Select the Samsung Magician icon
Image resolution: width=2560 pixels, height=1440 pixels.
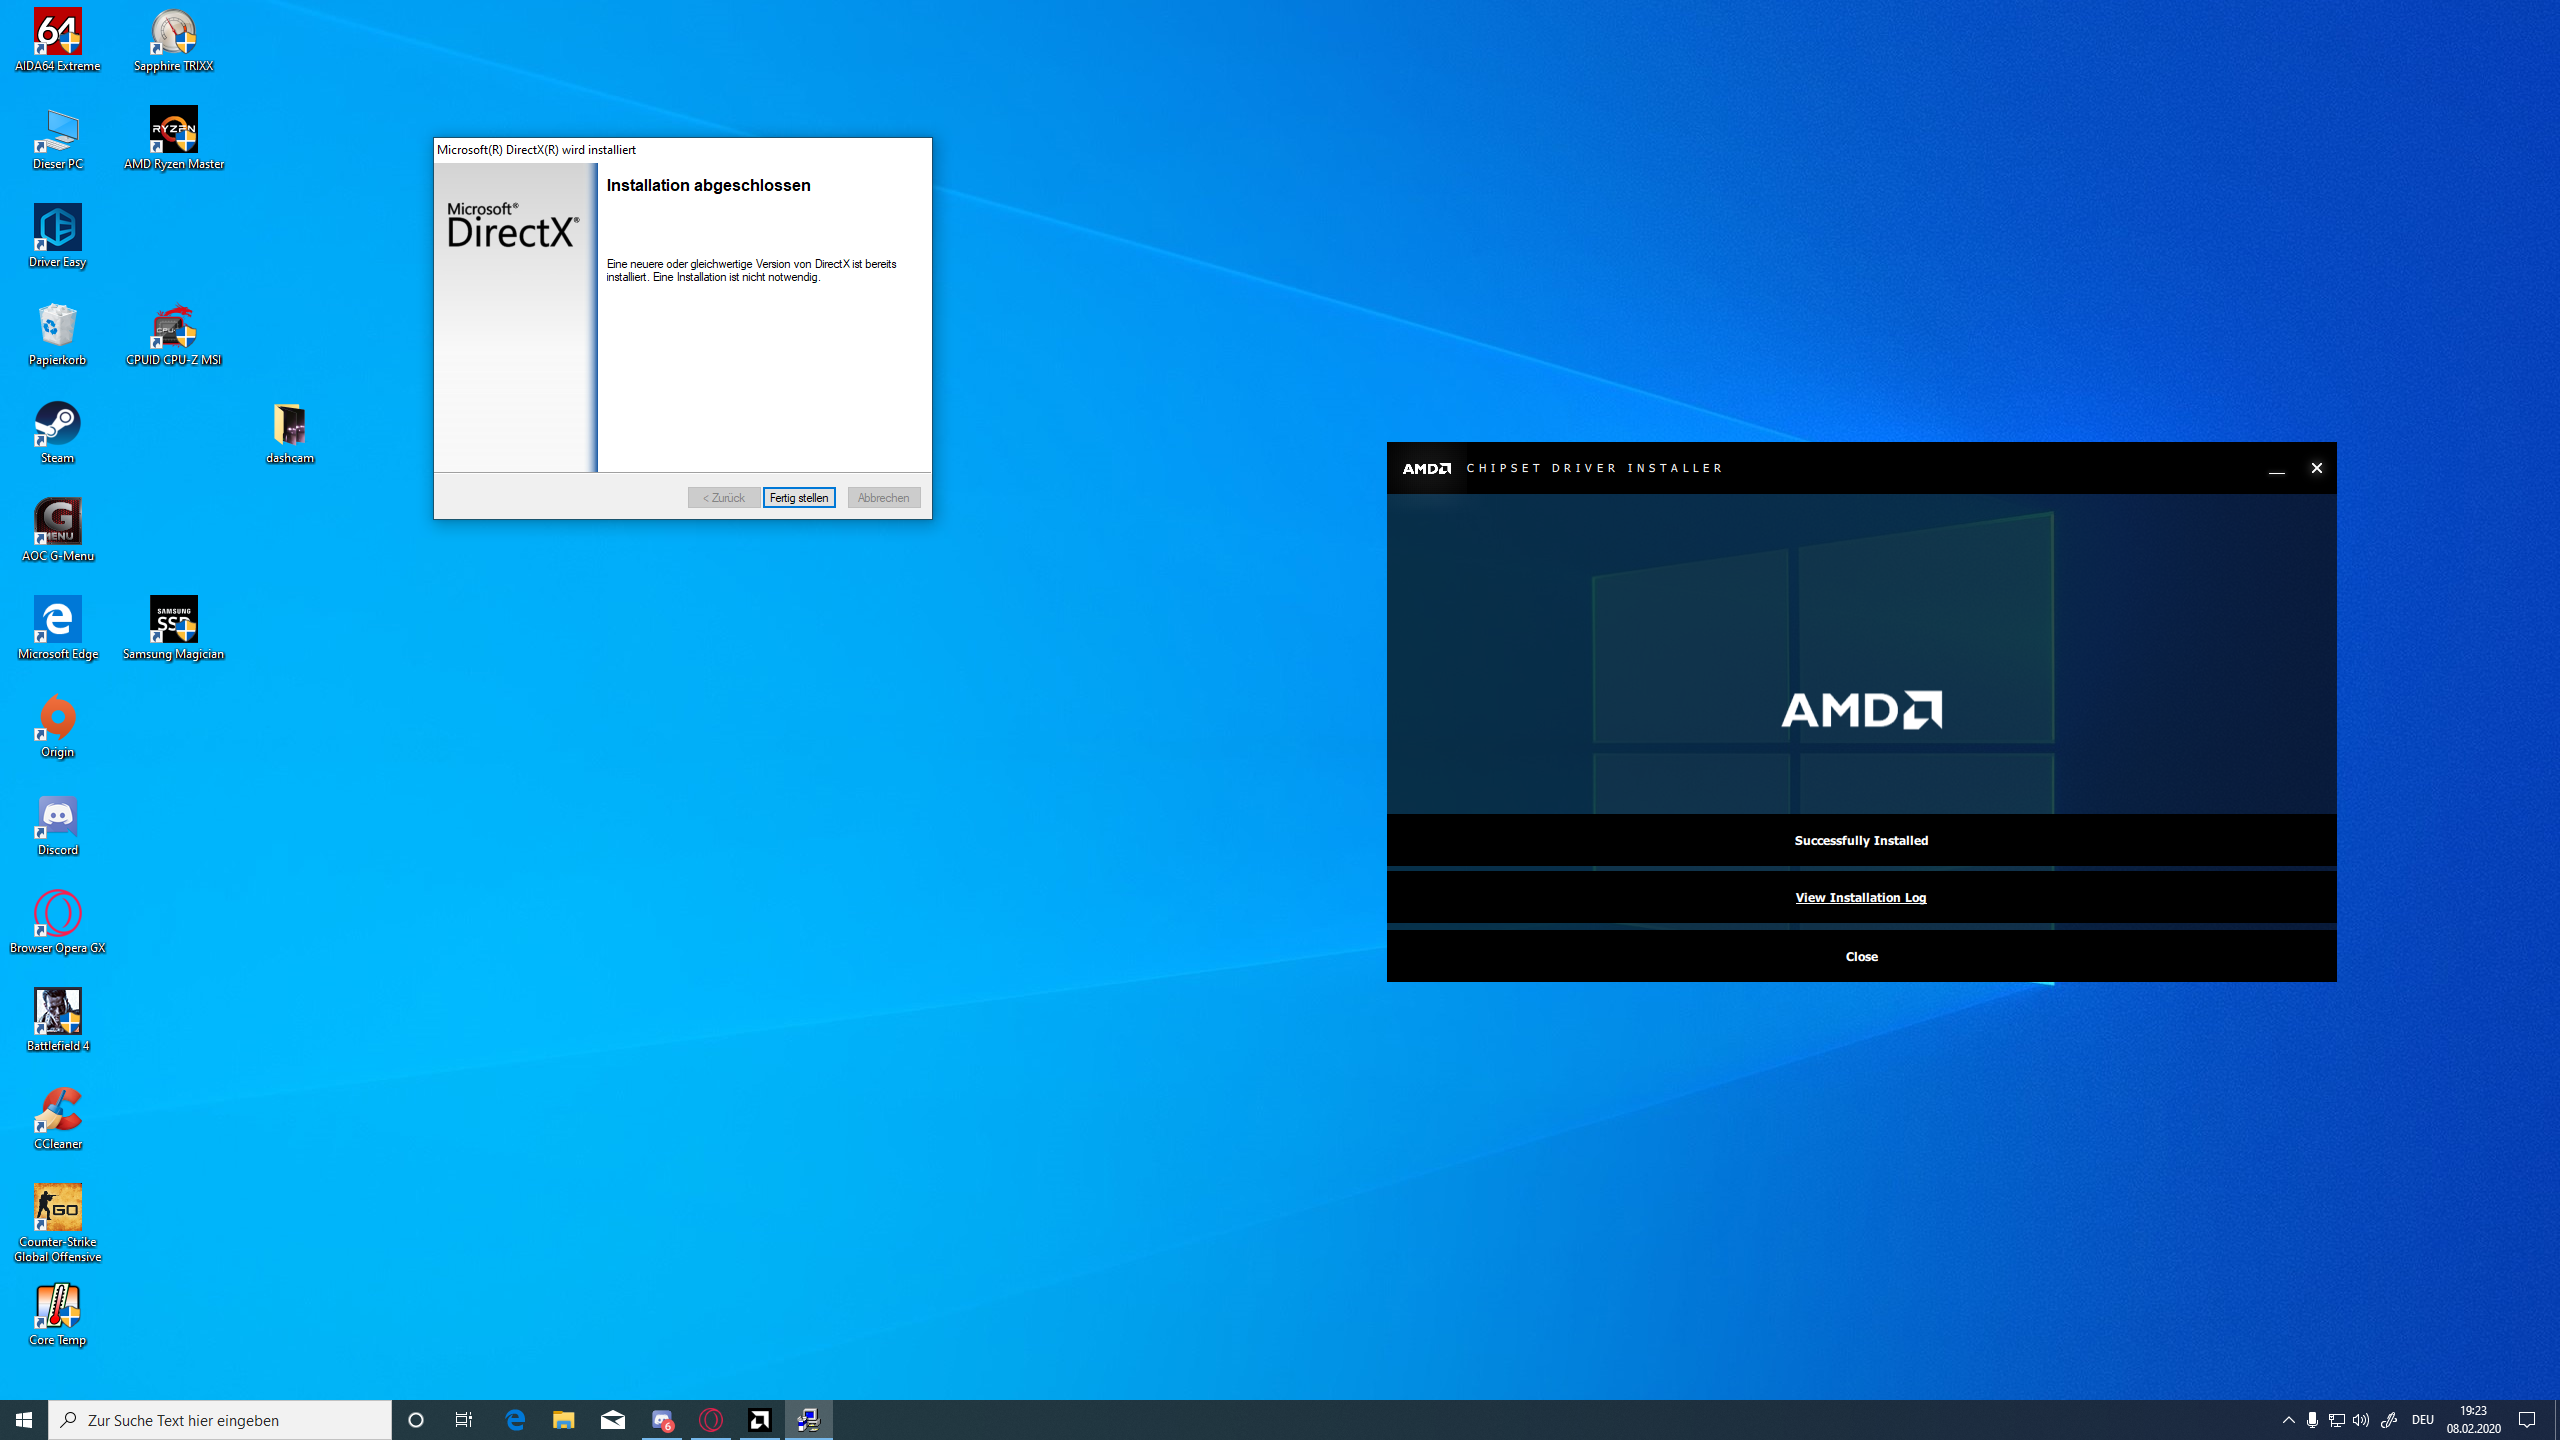173,621
